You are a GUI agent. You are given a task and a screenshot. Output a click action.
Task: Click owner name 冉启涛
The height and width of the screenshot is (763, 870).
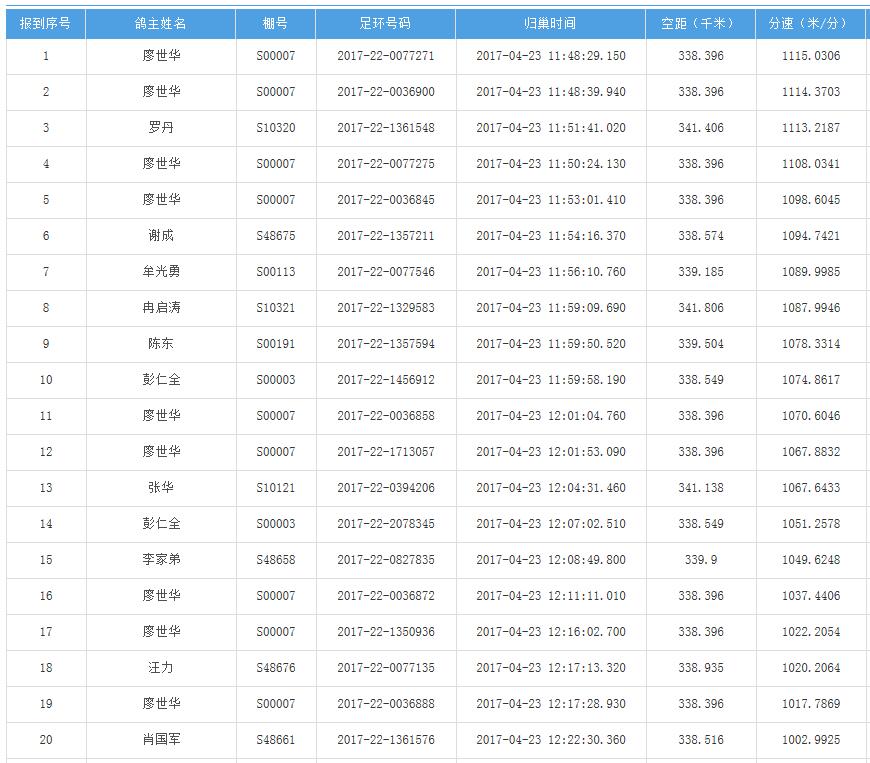click(x=161, y=308)
